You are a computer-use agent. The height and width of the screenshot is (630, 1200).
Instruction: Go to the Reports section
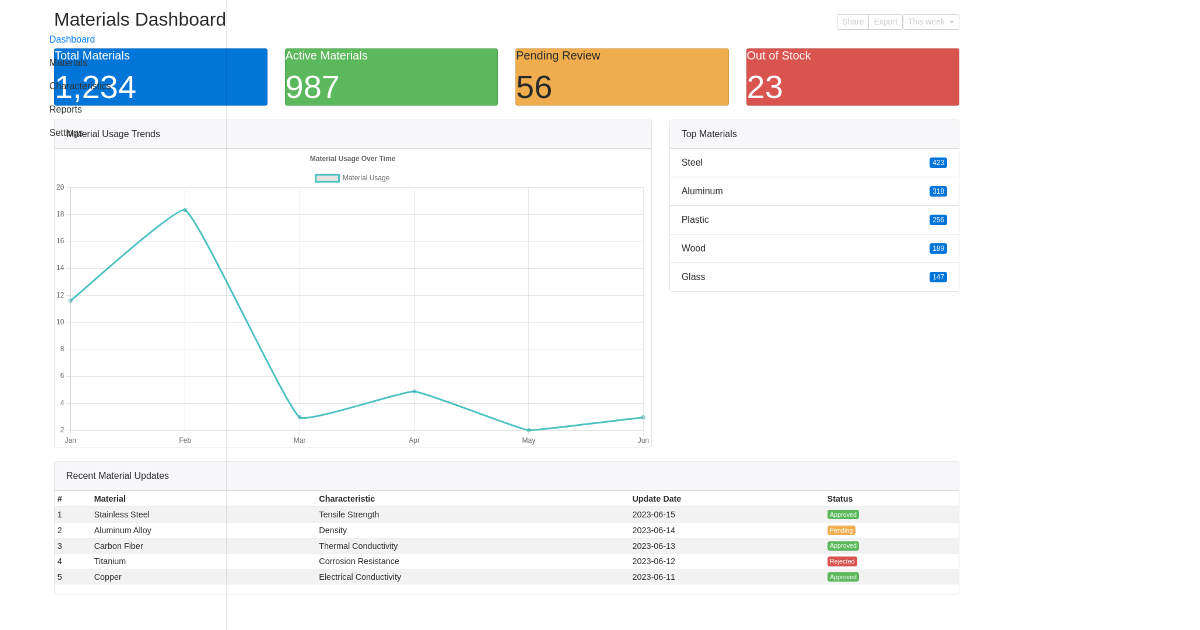coord(65,109)
